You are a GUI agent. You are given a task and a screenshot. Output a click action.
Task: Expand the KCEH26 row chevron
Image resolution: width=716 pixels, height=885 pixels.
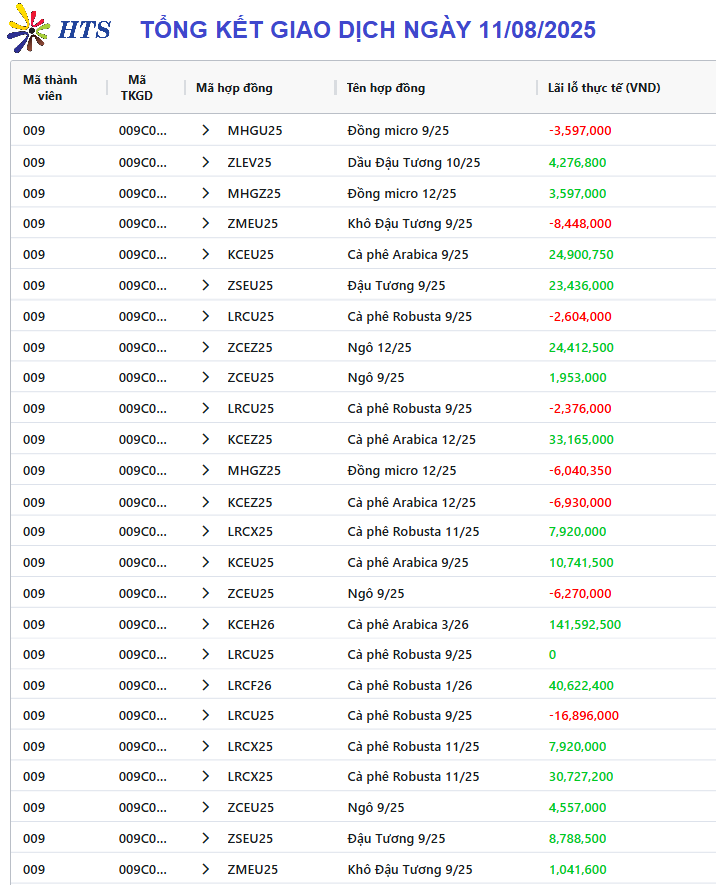point(205,624)
